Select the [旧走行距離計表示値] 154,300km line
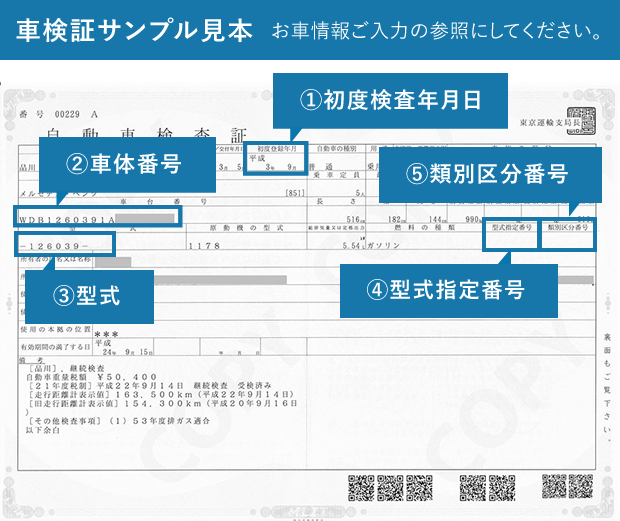Screen dimensions: 620x521 coord(162,404)
